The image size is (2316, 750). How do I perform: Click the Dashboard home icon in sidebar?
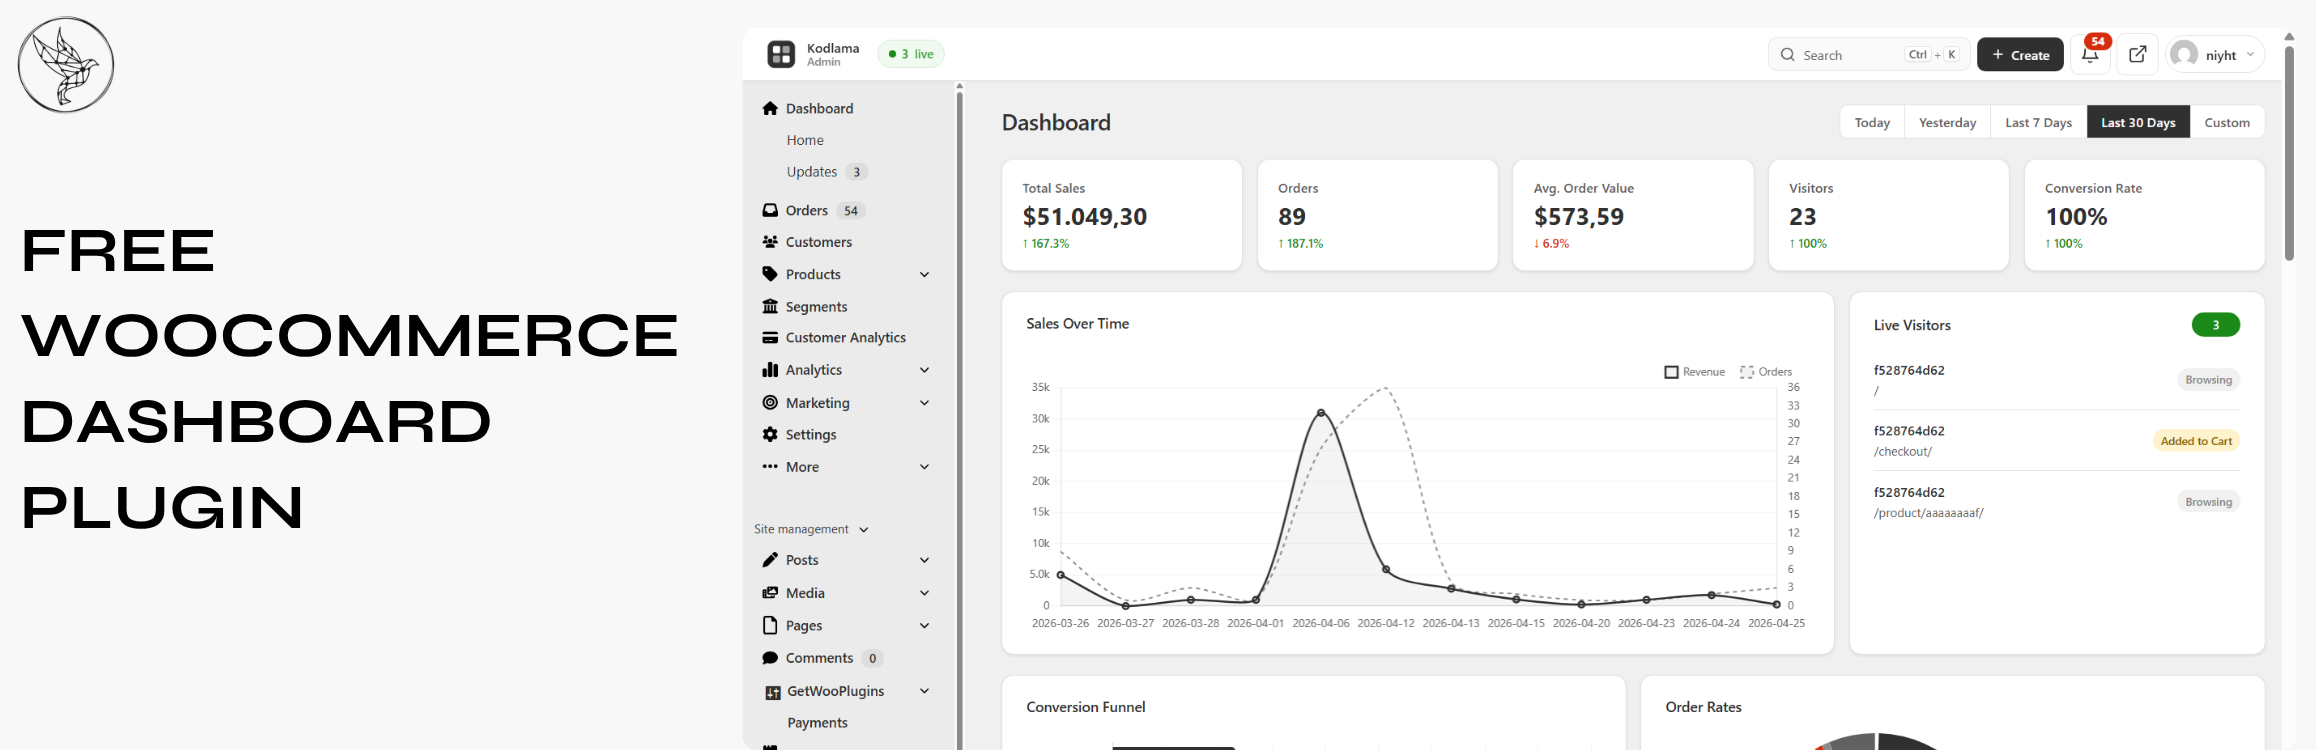coord(770,108)
